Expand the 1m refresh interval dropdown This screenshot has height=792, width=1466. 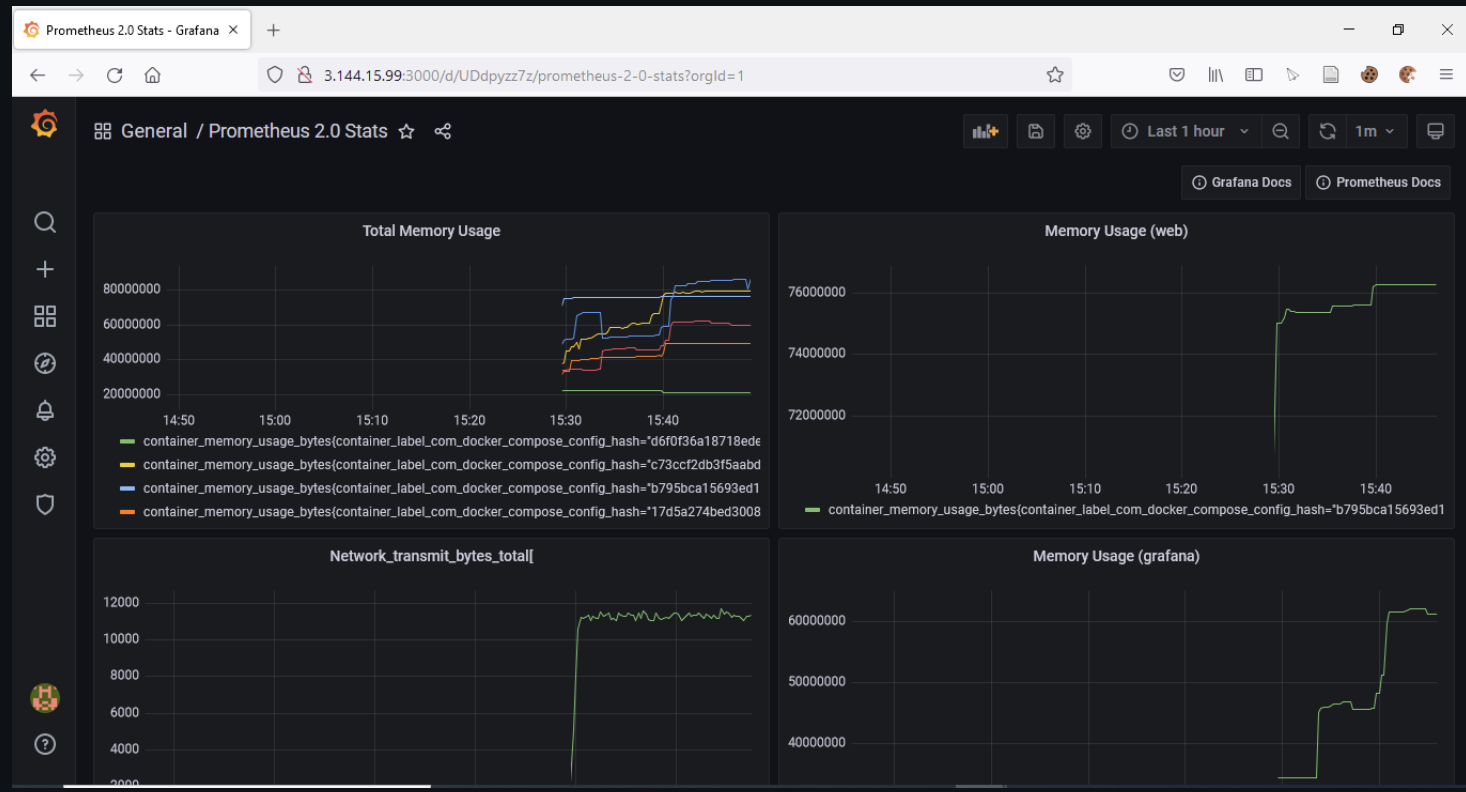1376,131
